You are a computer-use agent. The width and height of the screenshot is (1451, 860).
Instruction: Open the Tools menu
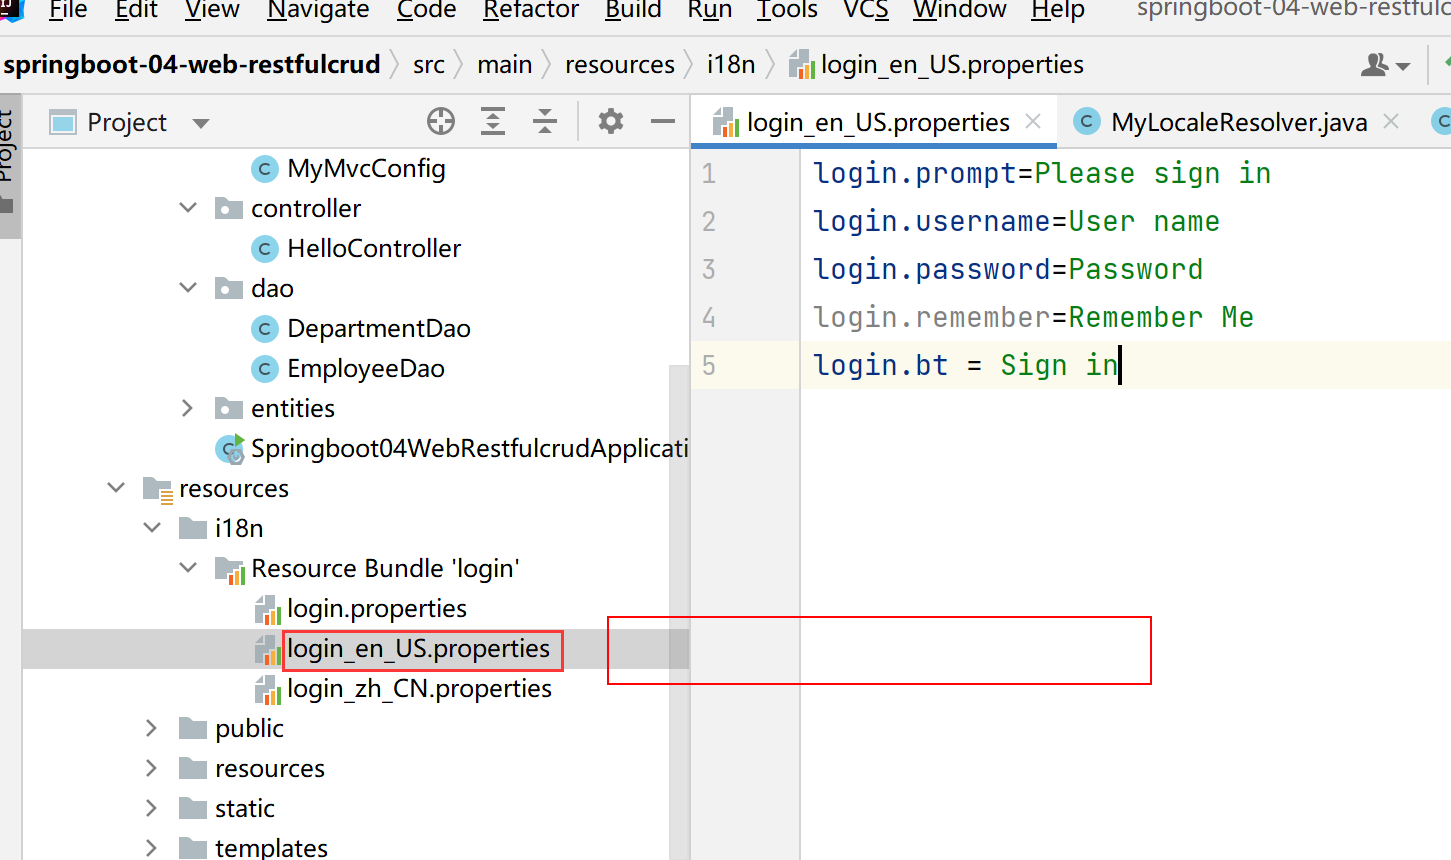(787, 10)
